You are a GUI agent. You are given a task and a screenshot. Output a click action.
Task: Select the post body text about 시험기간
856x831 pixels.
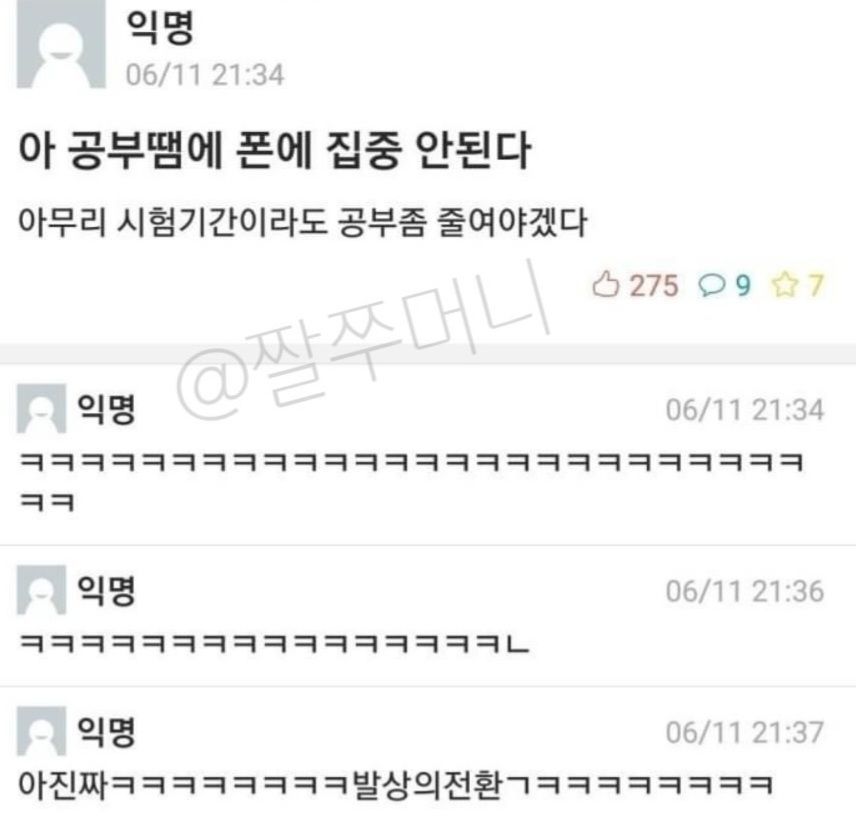[302, 222]
